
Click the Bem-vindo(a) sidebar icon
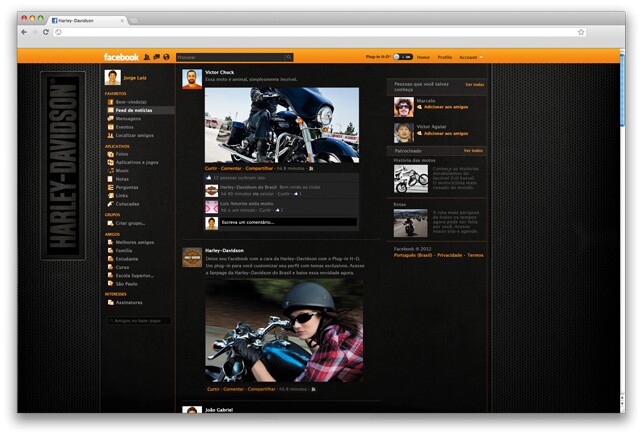(110, 102)
